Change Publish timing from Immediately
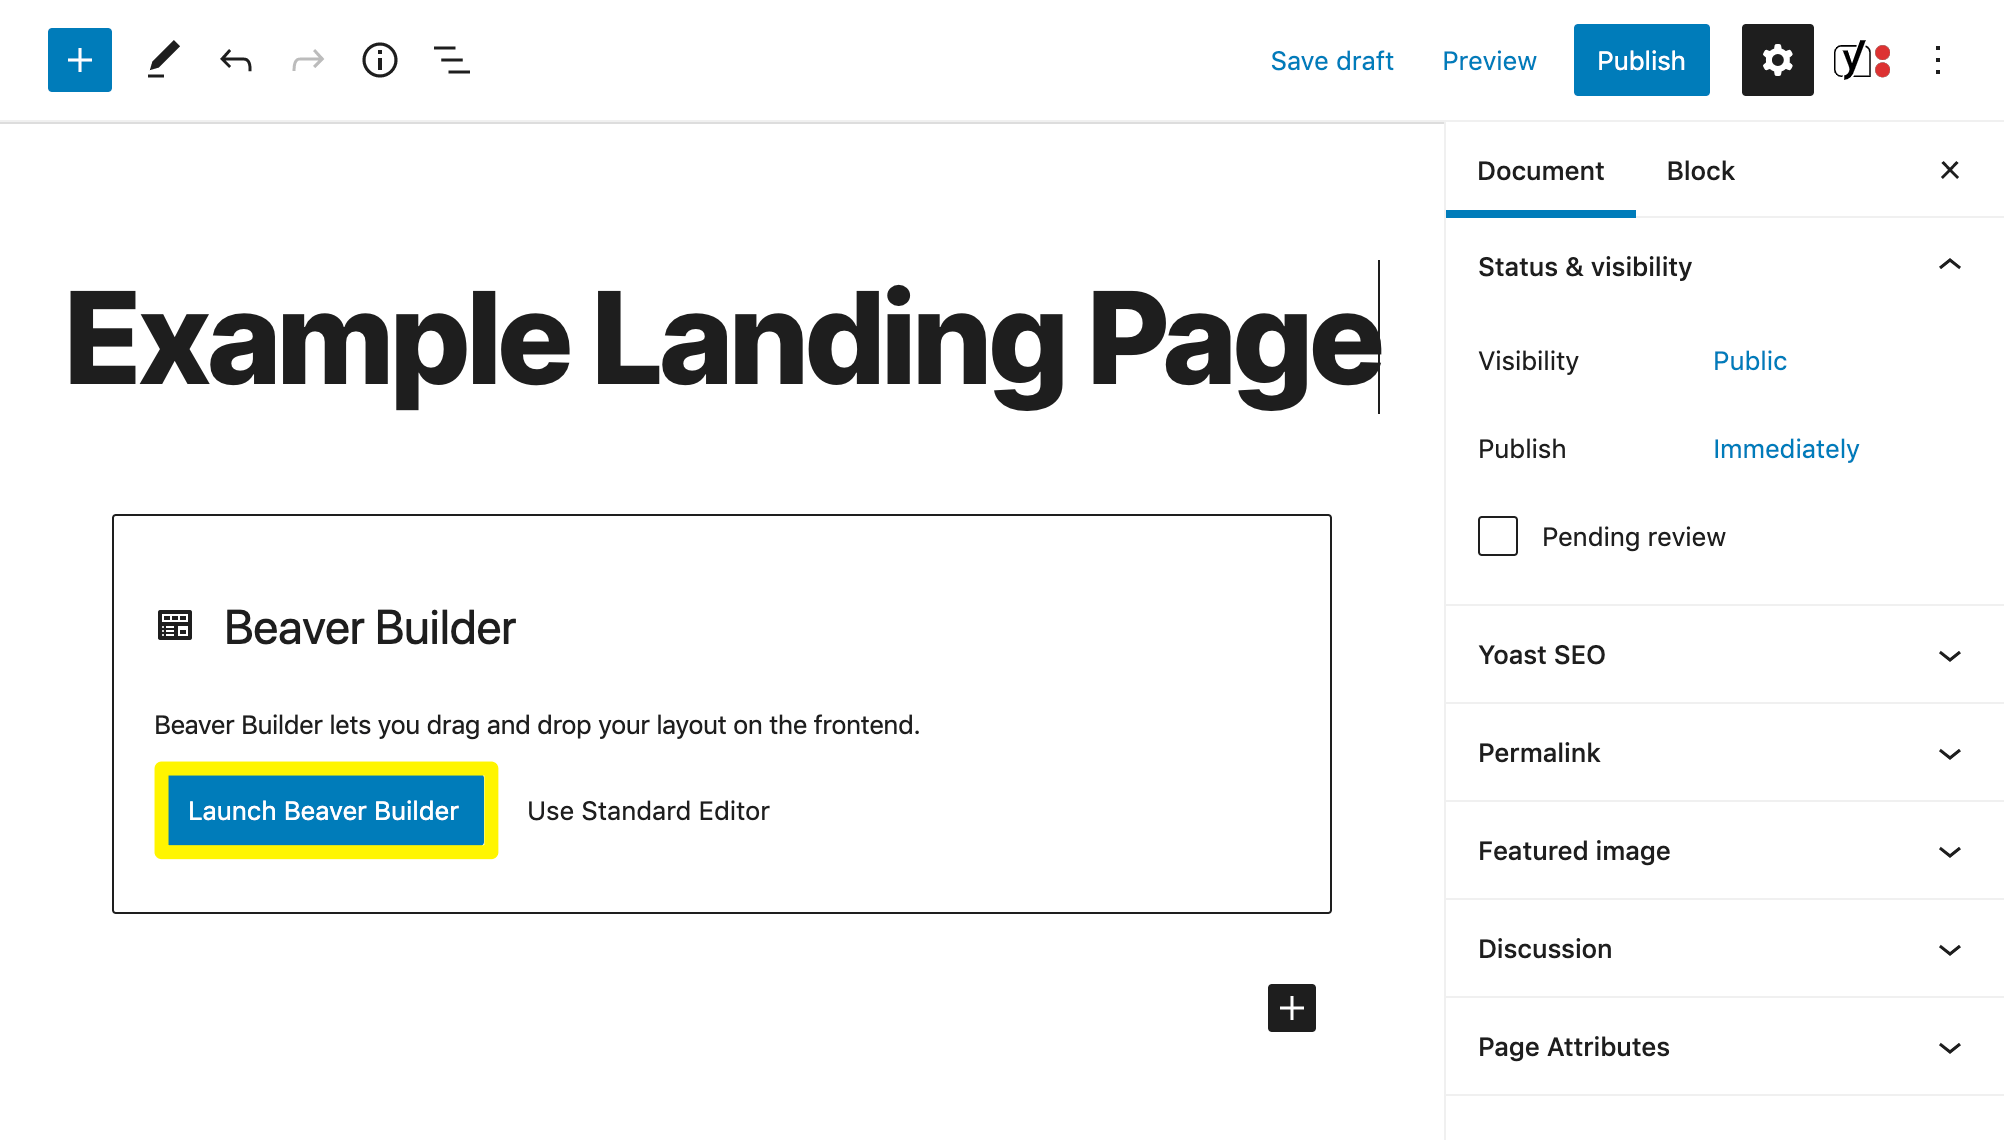Image resolution: width=2004 pixels, height=1140 pixels. pos(1785,449)
